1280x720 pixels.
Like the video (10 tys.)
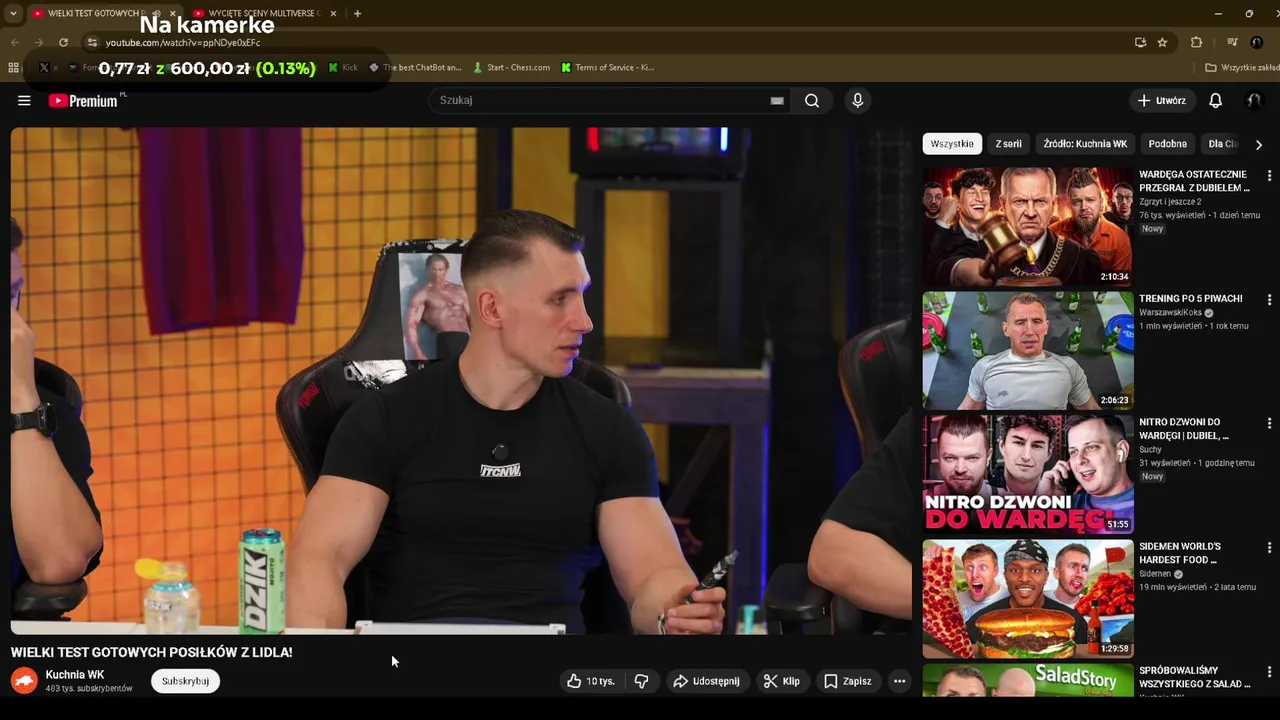pos(591,681)
